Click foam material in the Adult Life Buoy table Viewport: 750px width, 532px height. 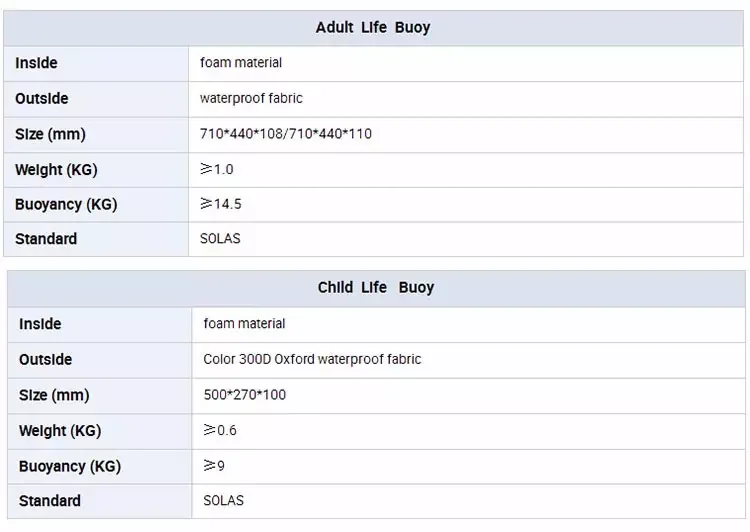click(x=241, y=63)
